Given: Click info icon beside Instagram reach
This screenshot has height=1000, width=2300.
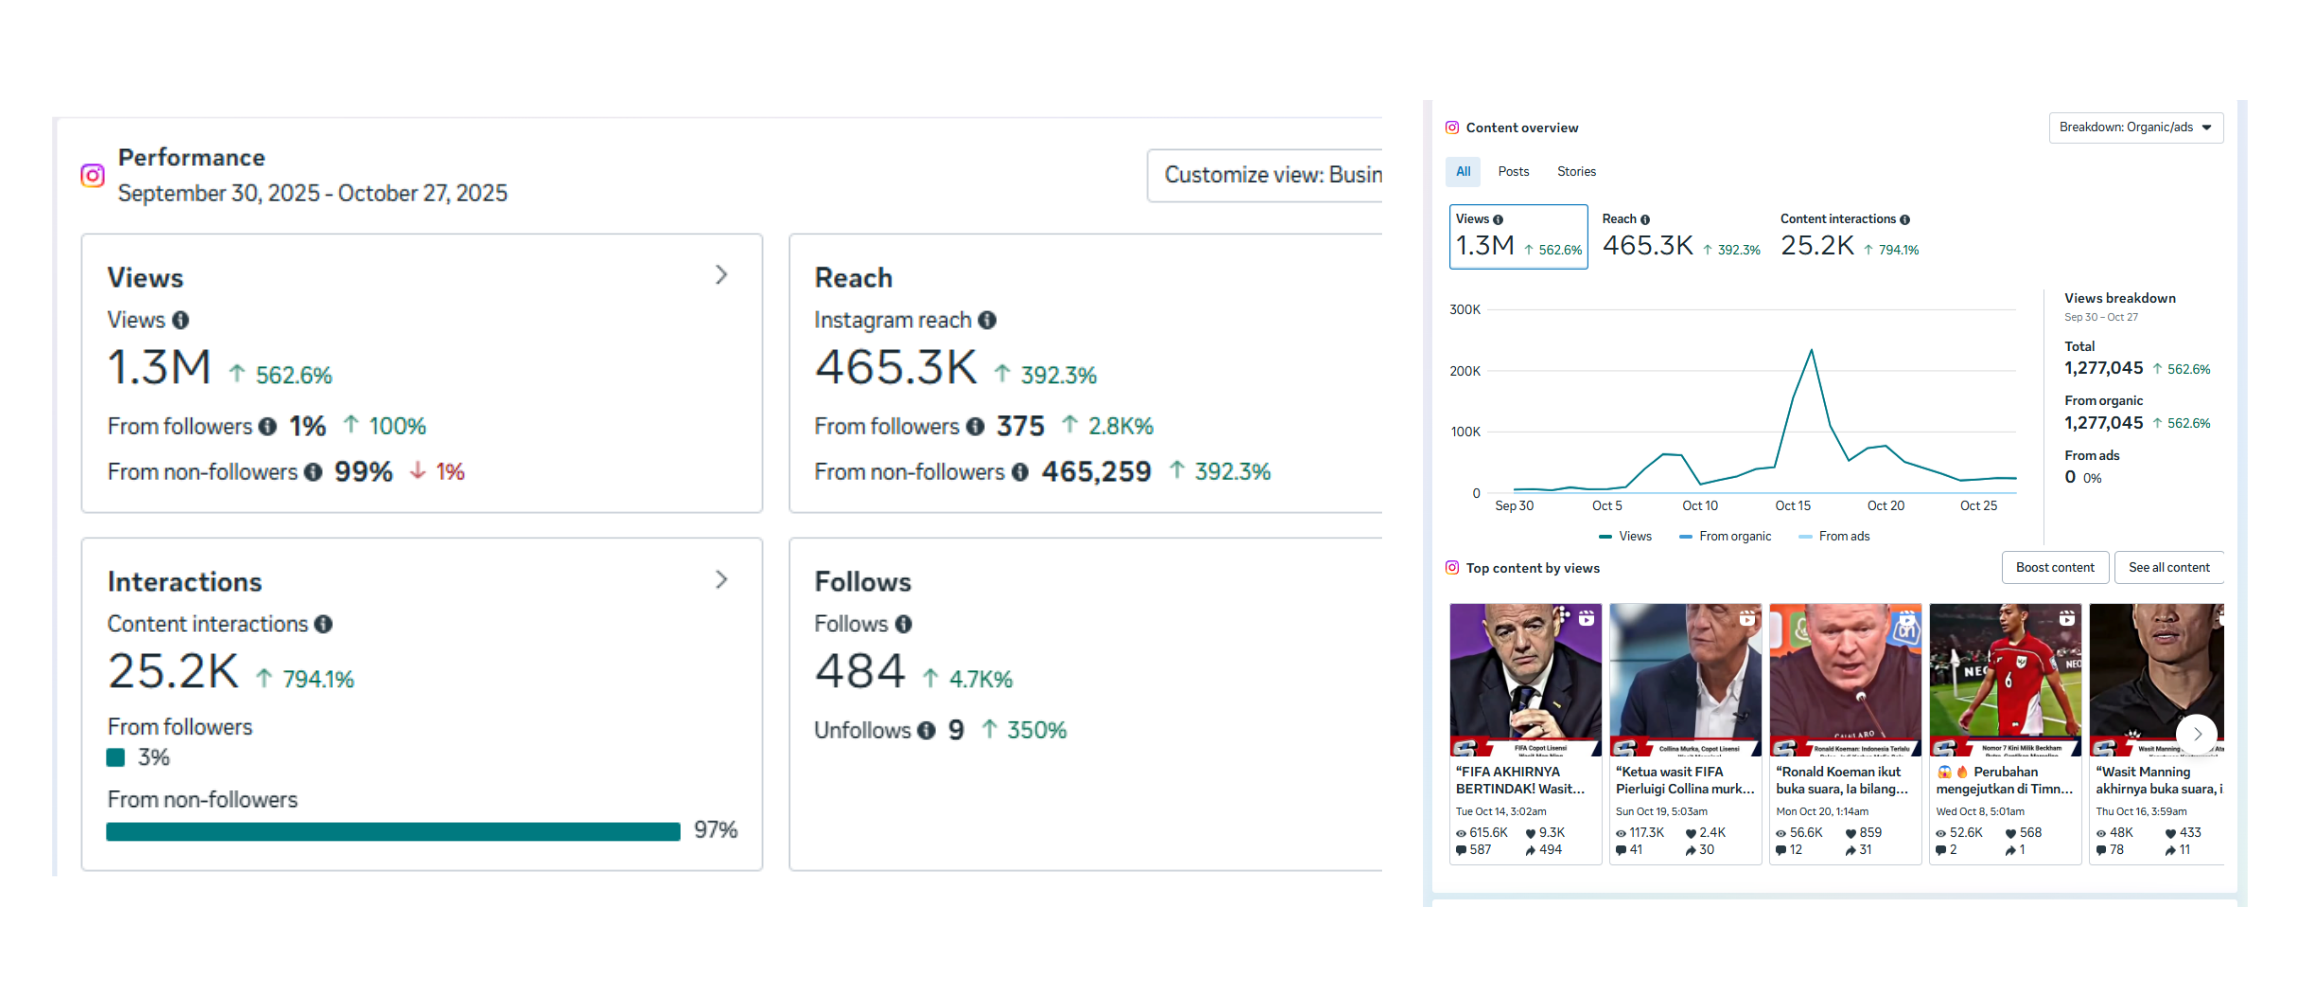Looking at the screenshot, I should [987, 320].
